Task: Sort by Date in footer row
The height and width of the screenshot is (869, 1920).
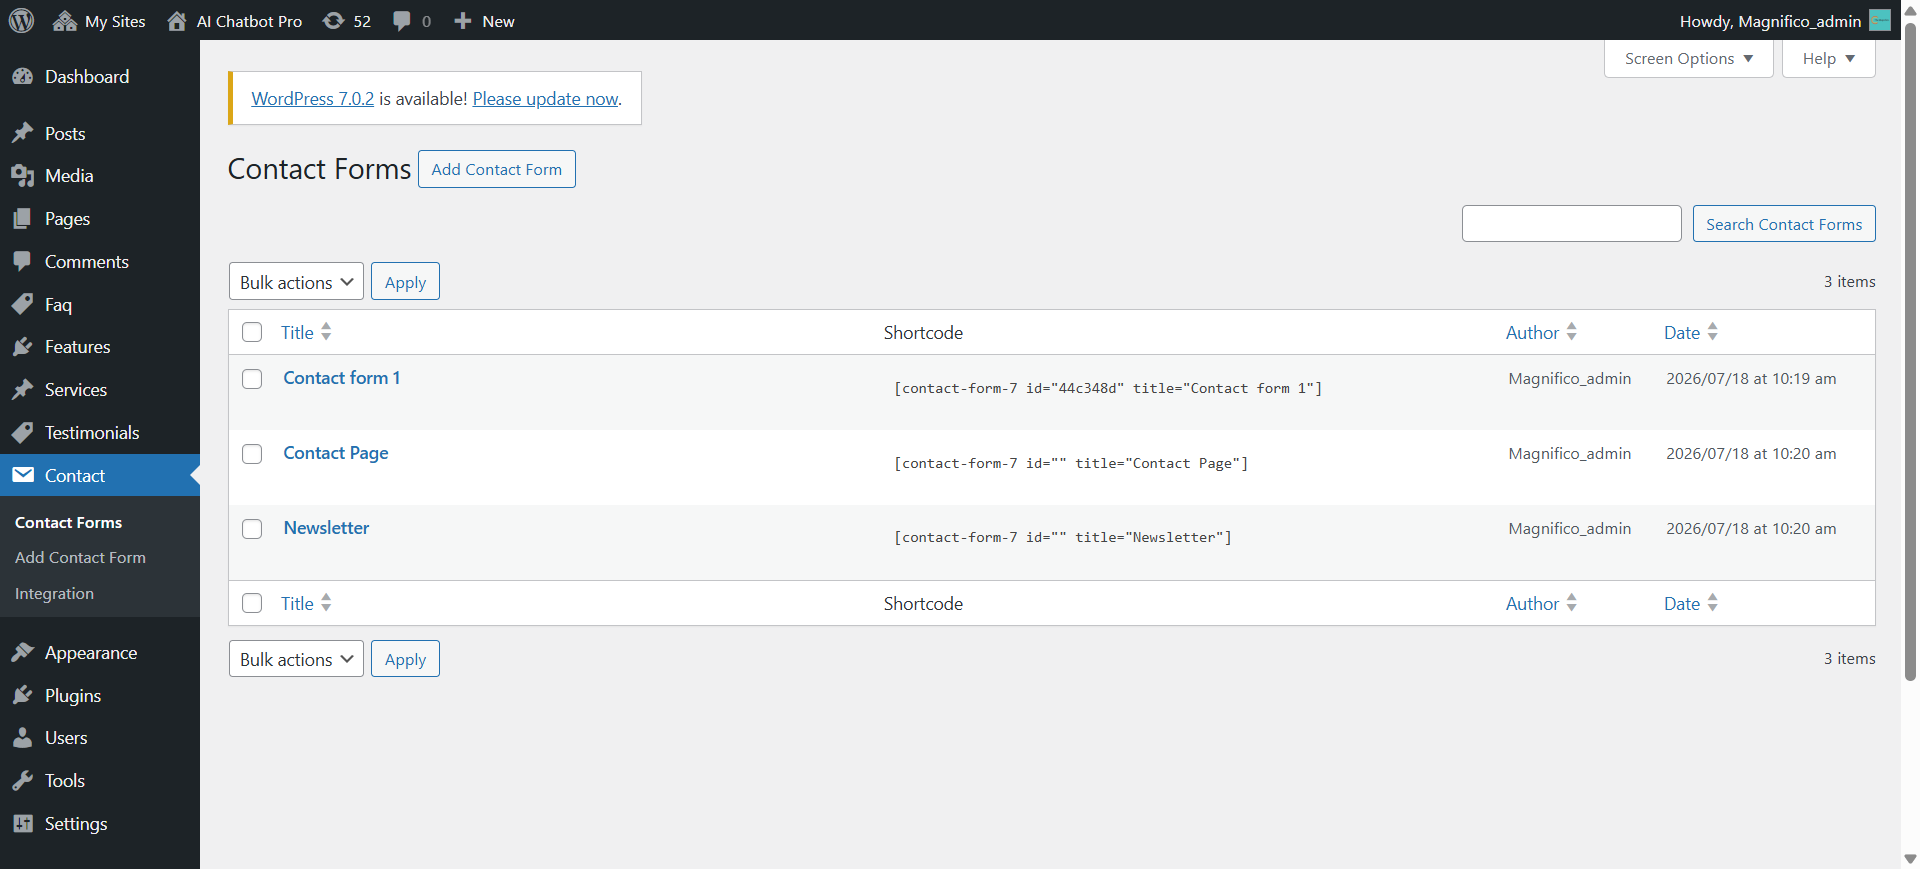Action: [x=1690, y=603]
